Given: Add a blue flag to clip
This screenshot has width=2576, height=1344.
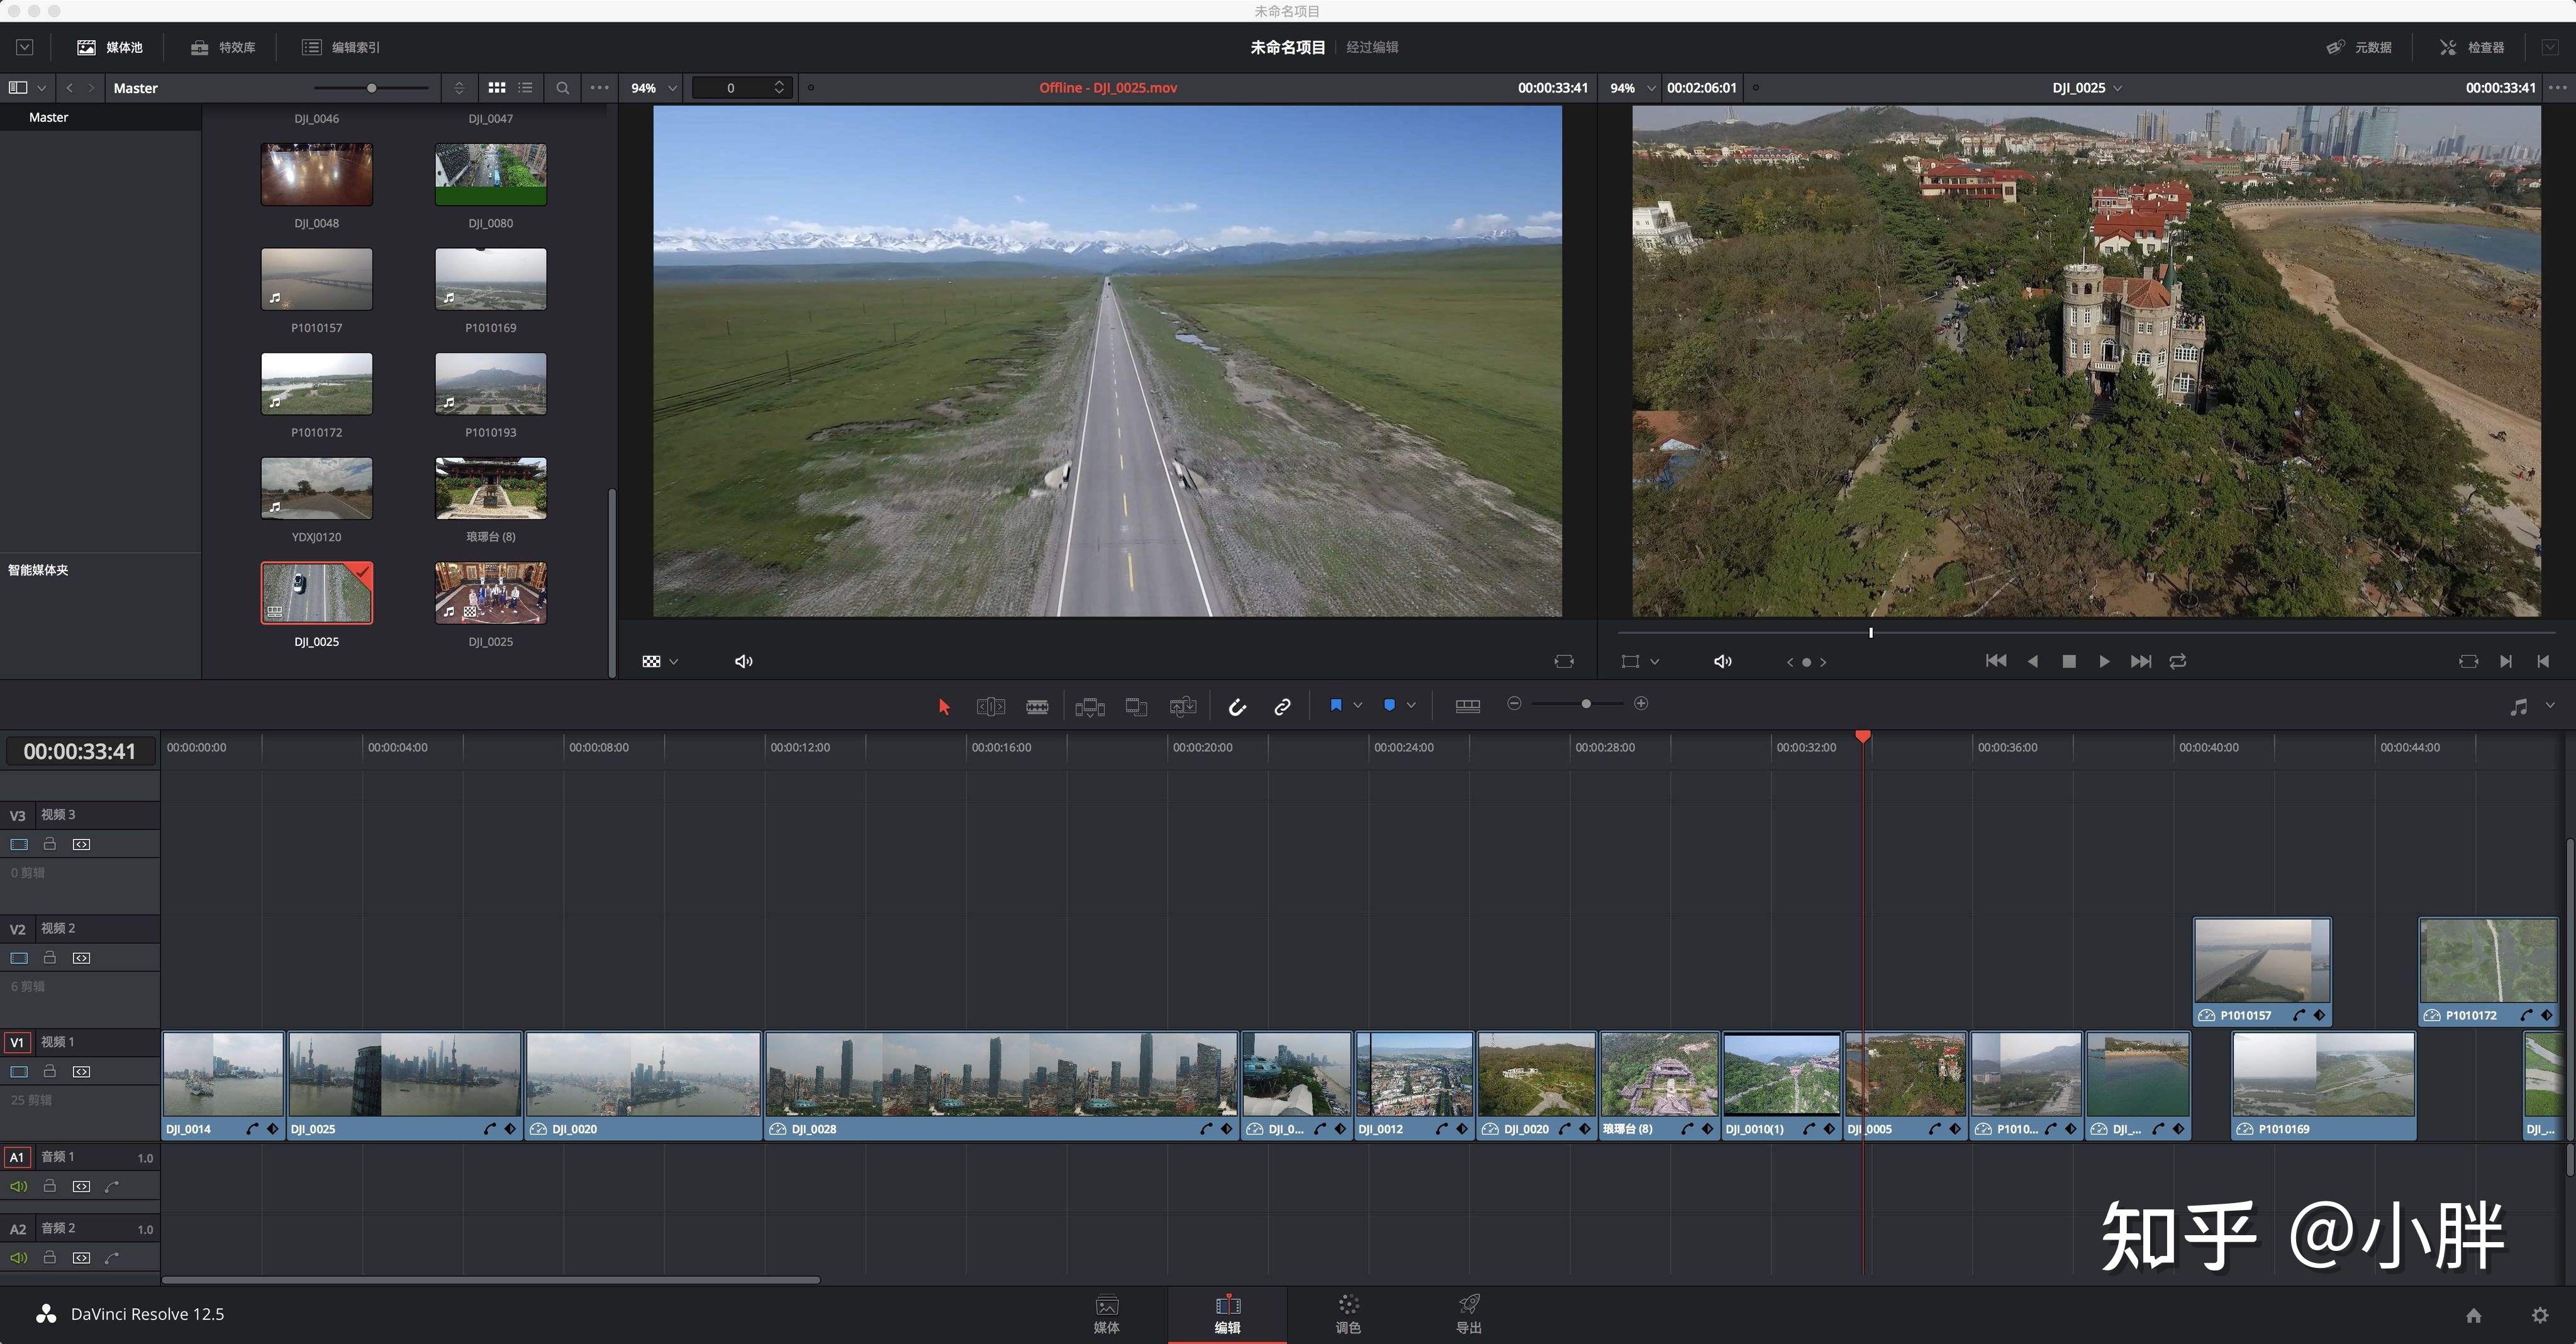Looking at the screenshot, I should point(1336,705).
